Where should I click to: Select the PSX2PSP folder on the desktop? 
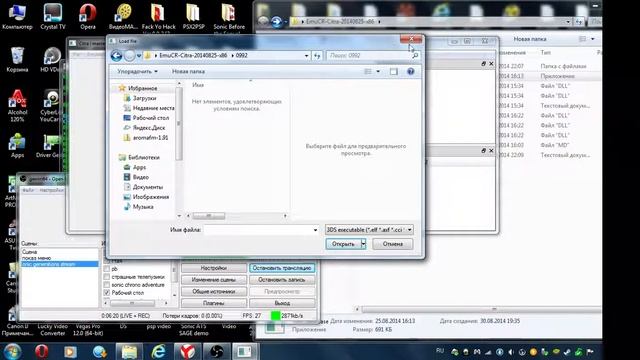point(193,16)
